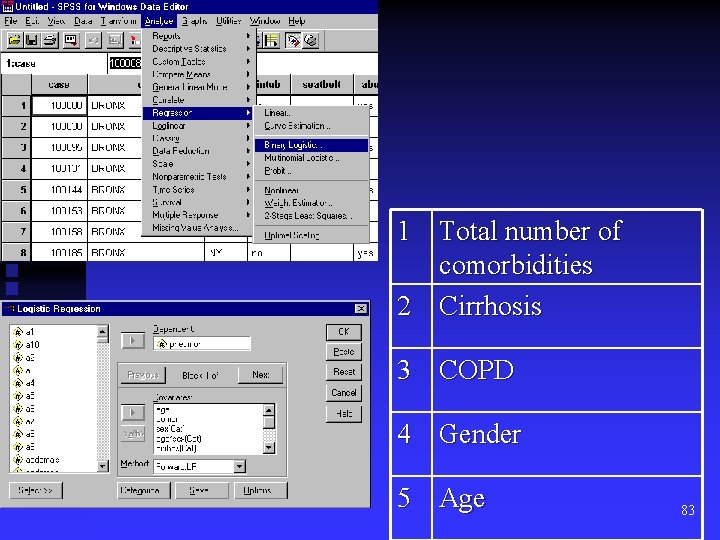Click the Use Sets toolbar icon
Viewport: 720px width, 540px height.
pyautogui.click(x=310, y=40)
